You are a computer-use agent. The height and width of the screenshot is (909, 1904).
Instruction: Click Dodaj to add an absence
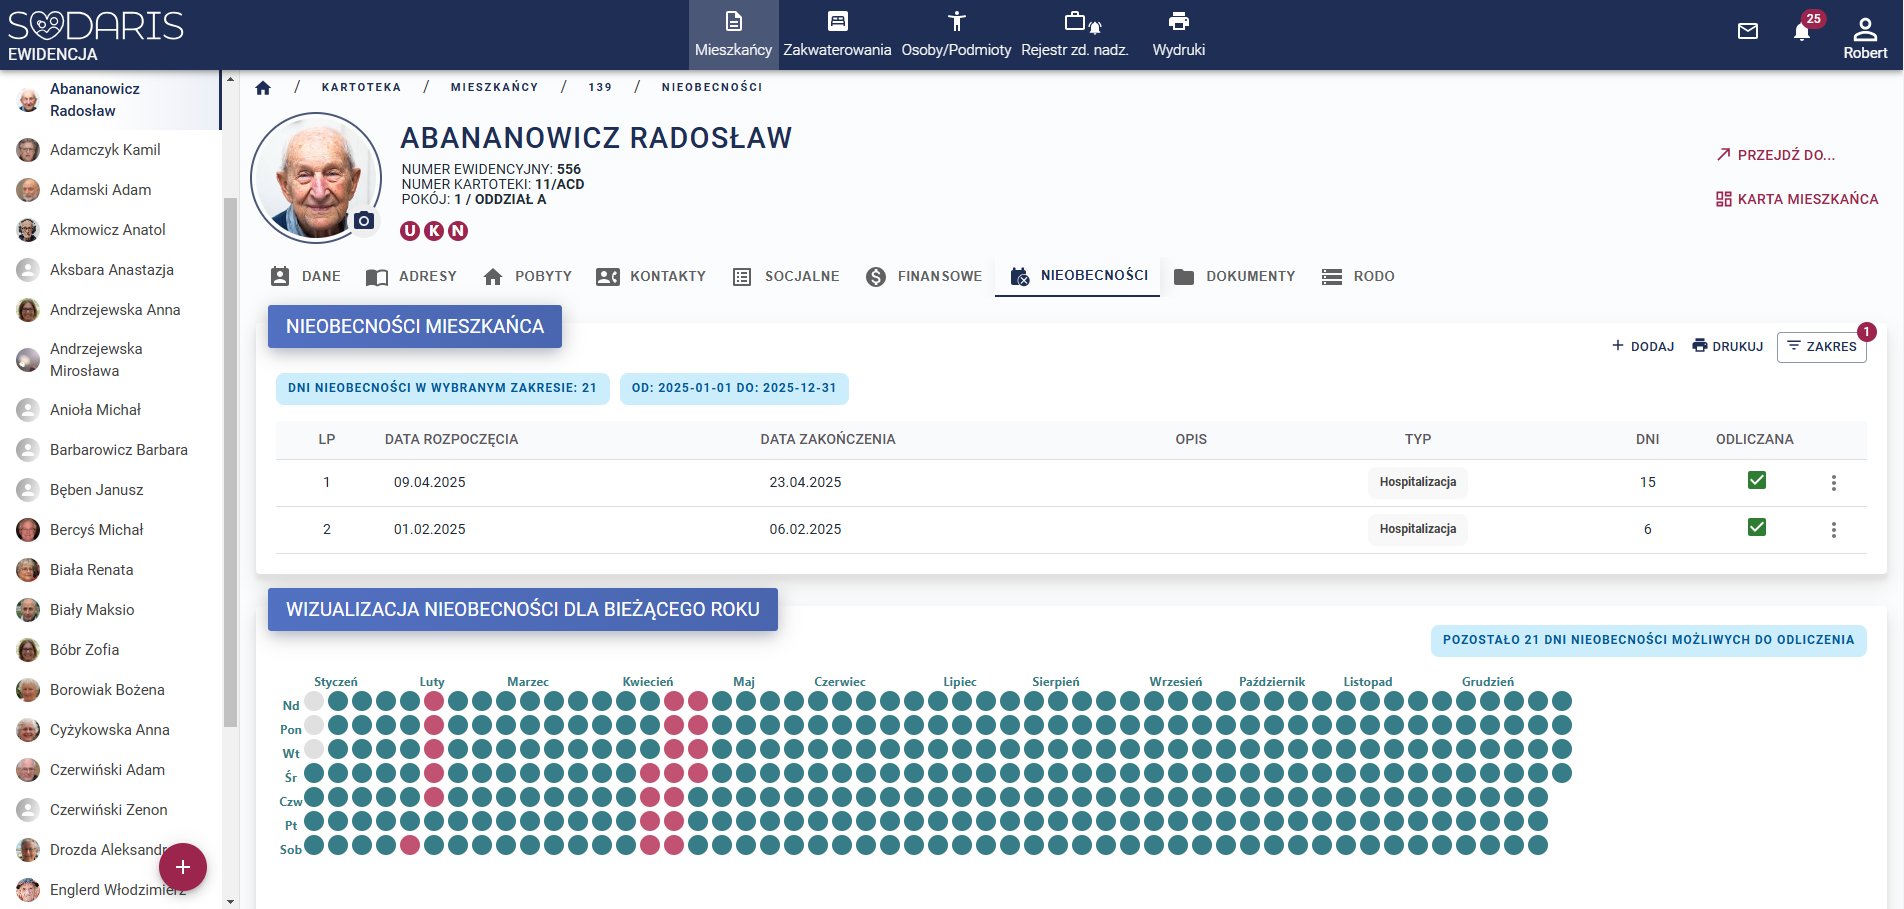pyautogui.click(x=1642, y=347)
